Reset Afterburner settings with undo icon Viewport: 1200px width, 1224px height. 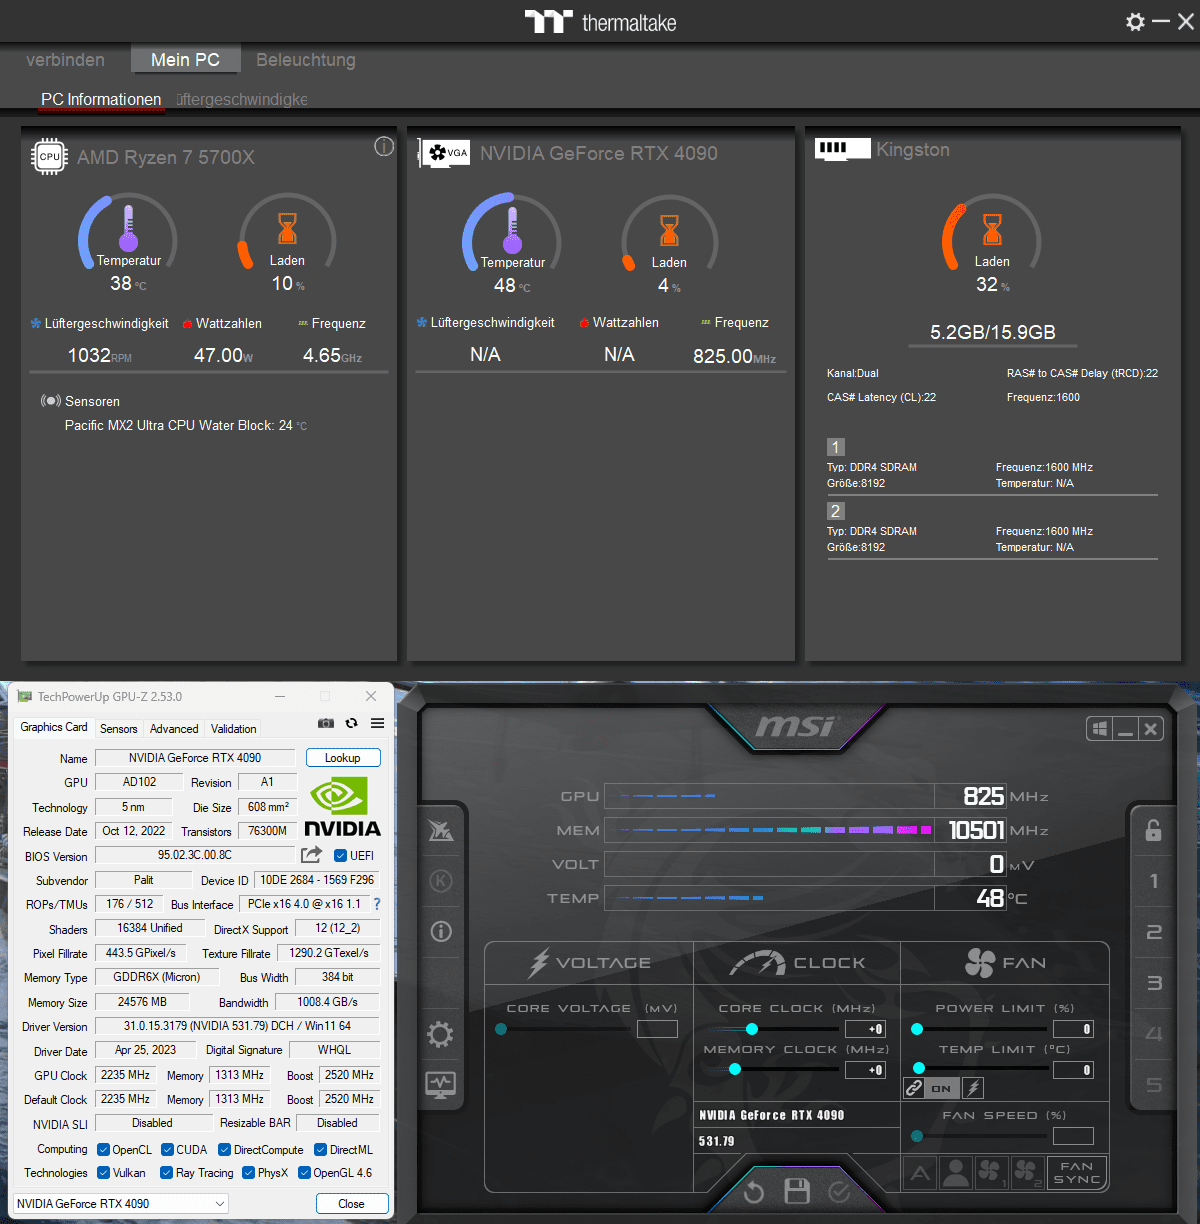click(x=753, y=1191)
